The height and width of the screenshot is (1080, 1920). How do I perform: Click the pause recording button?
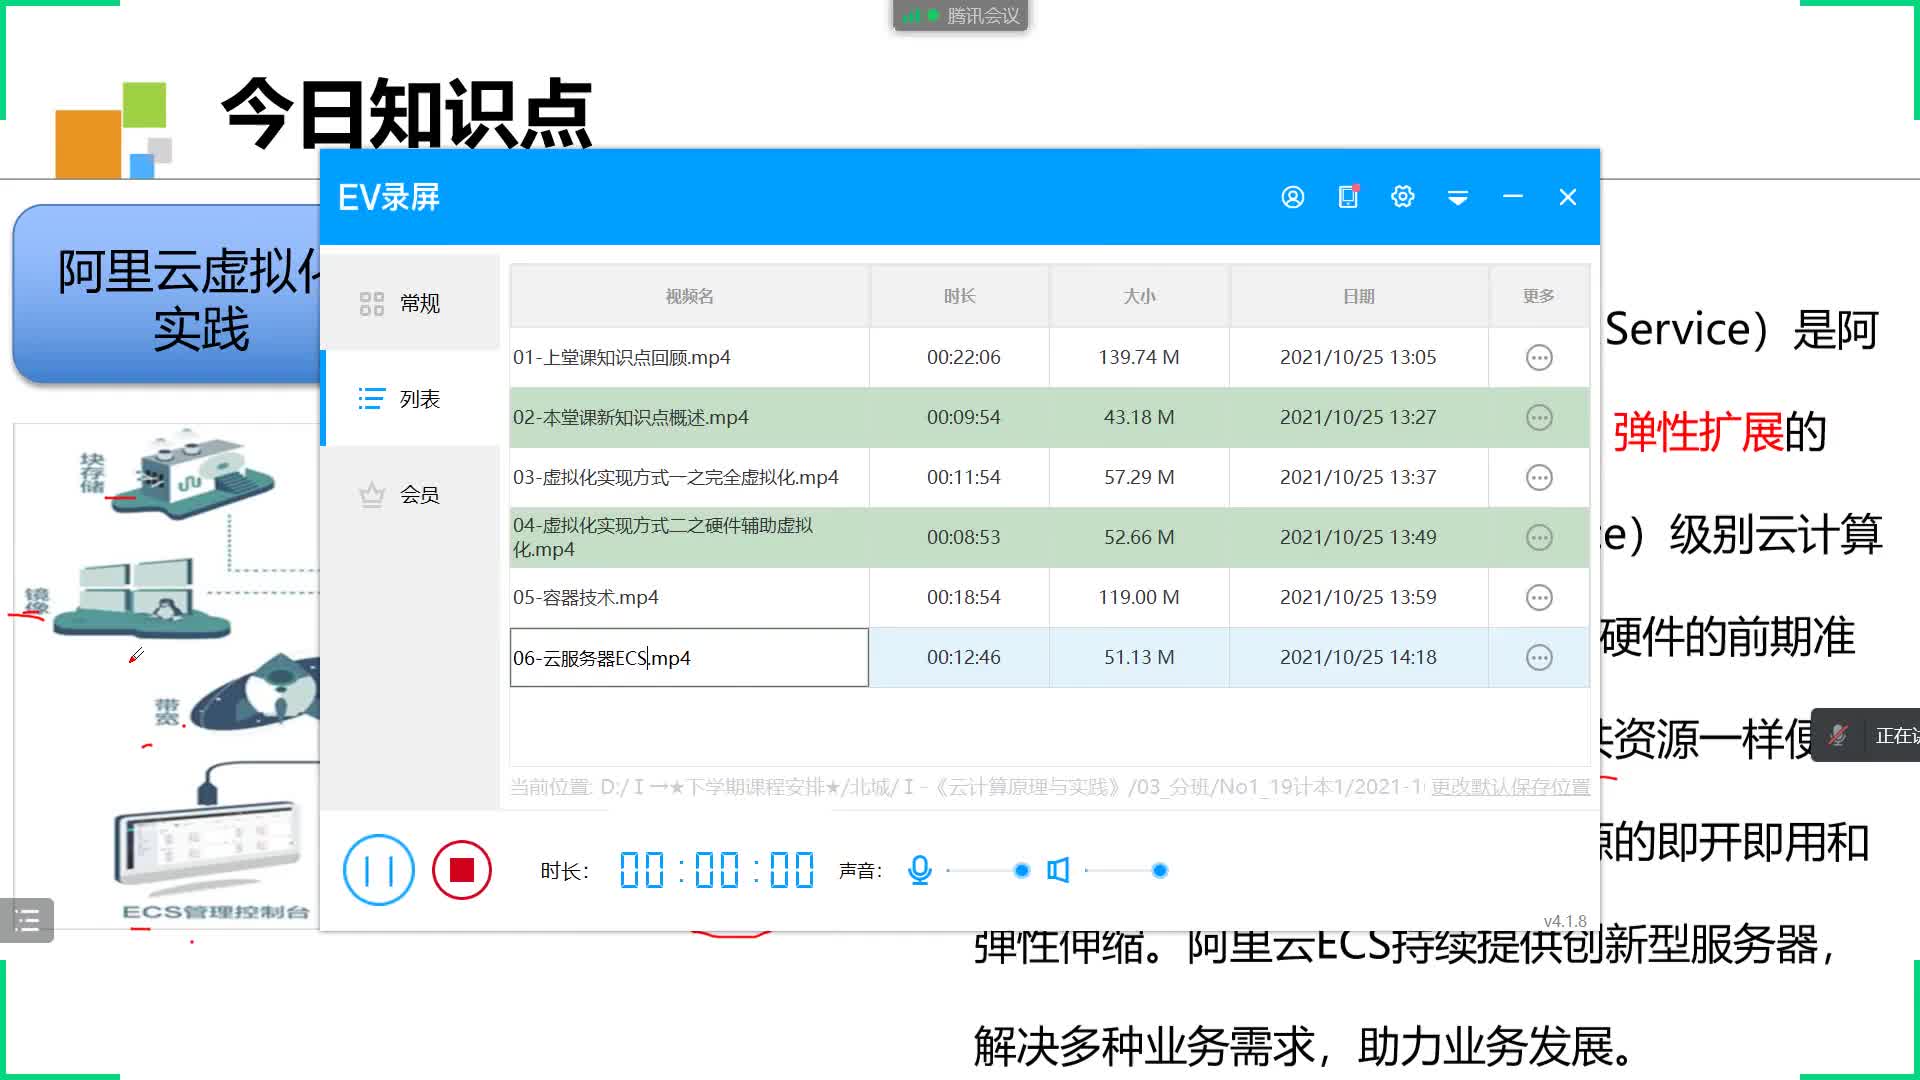click(379, 870)
